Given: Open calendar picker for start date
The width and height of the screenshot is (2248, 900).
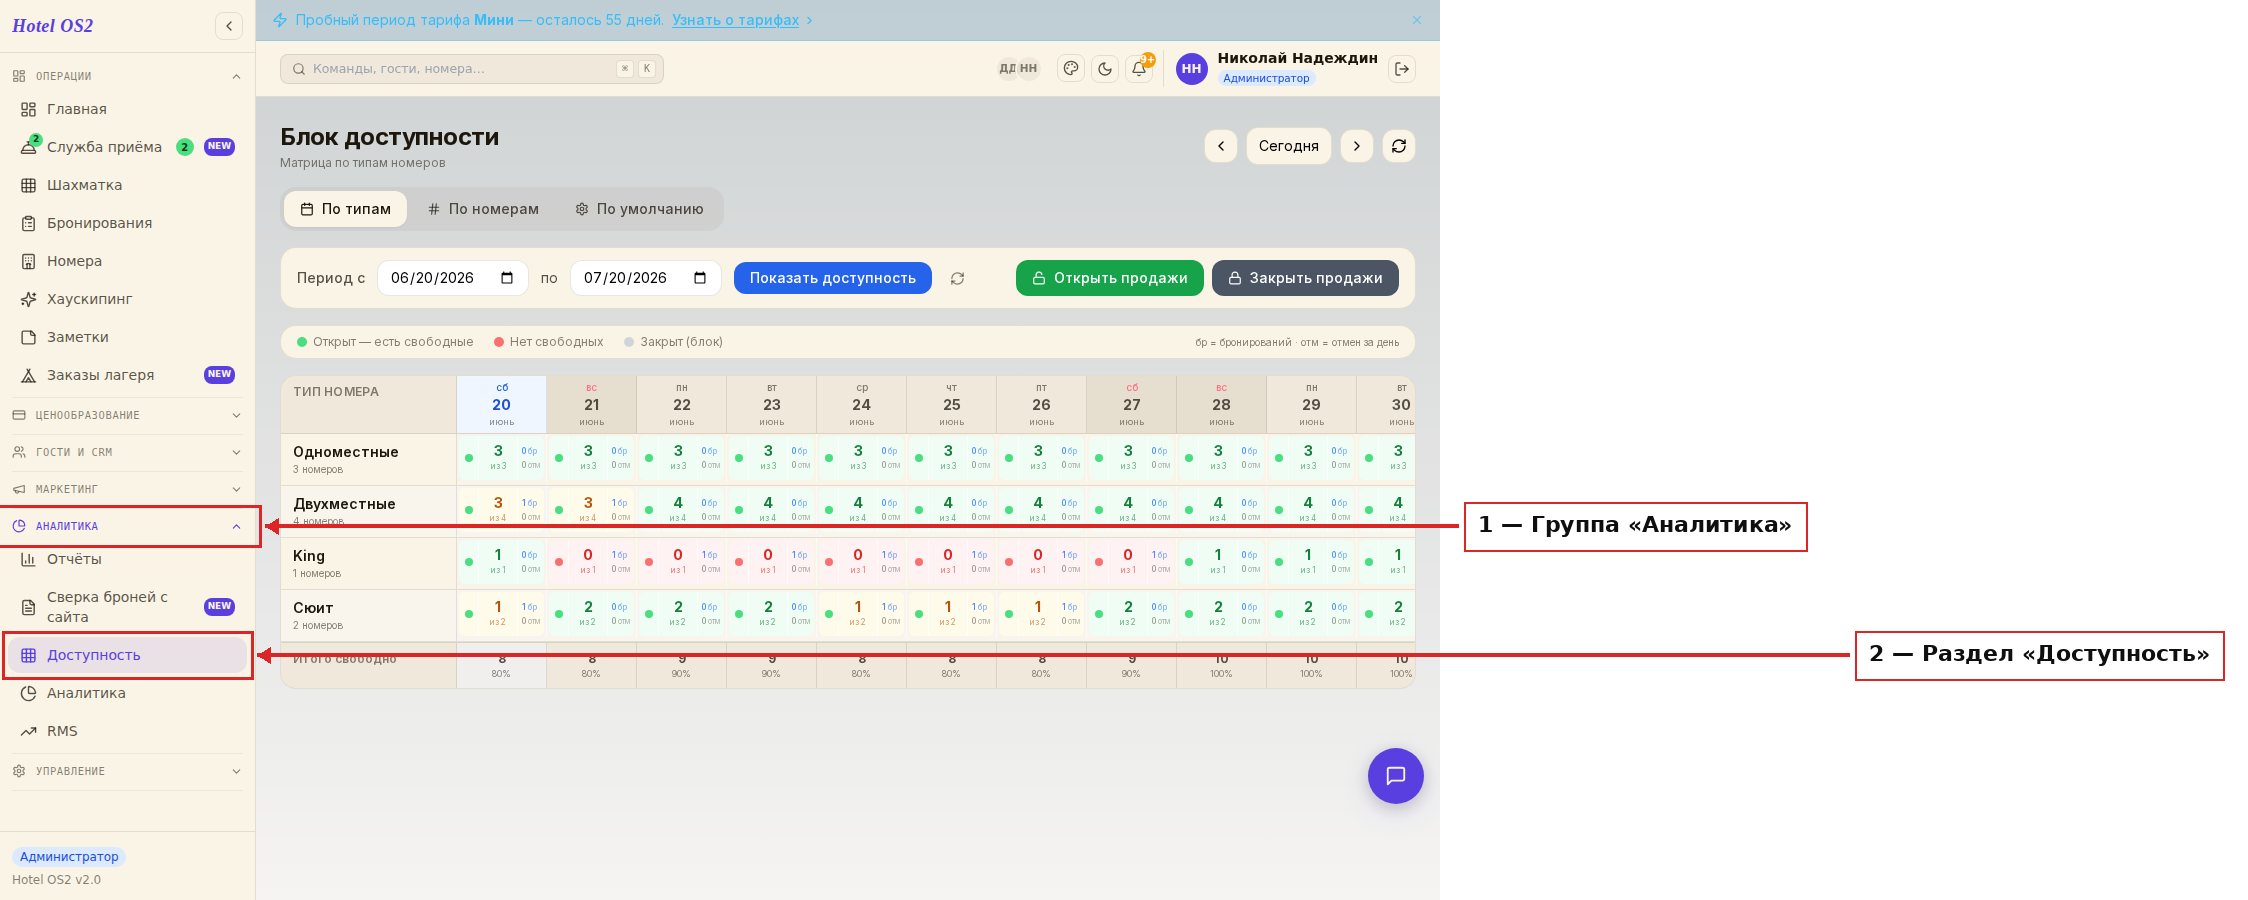Looking at the screenshot, I should click(x=507, y=278).
